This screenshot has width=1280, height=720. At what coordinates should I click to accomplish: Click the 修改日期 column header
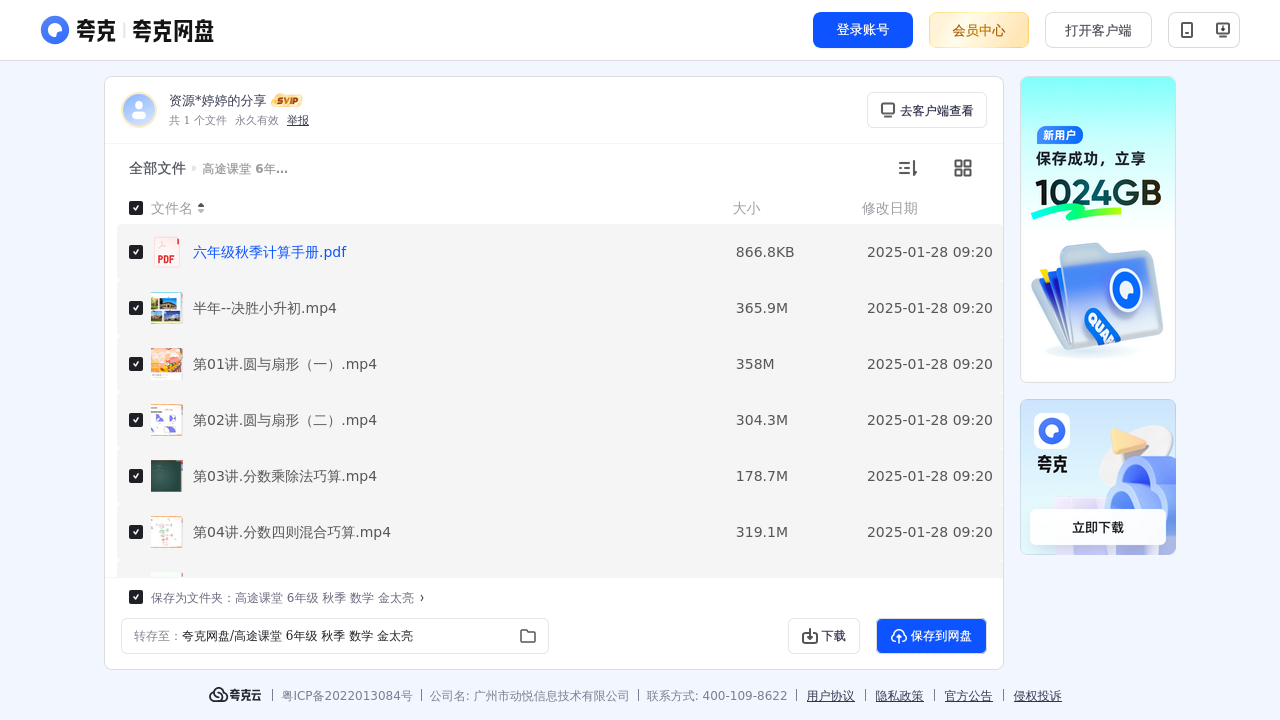click(x=890, y=208)
